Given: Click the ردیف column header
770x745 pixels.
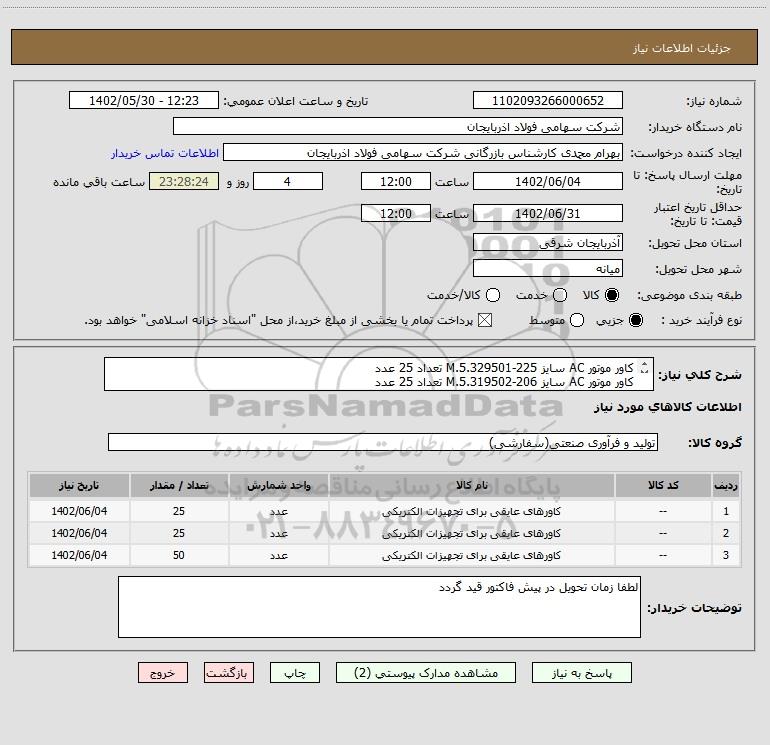Looking at the screenshot, I should 726,485.
